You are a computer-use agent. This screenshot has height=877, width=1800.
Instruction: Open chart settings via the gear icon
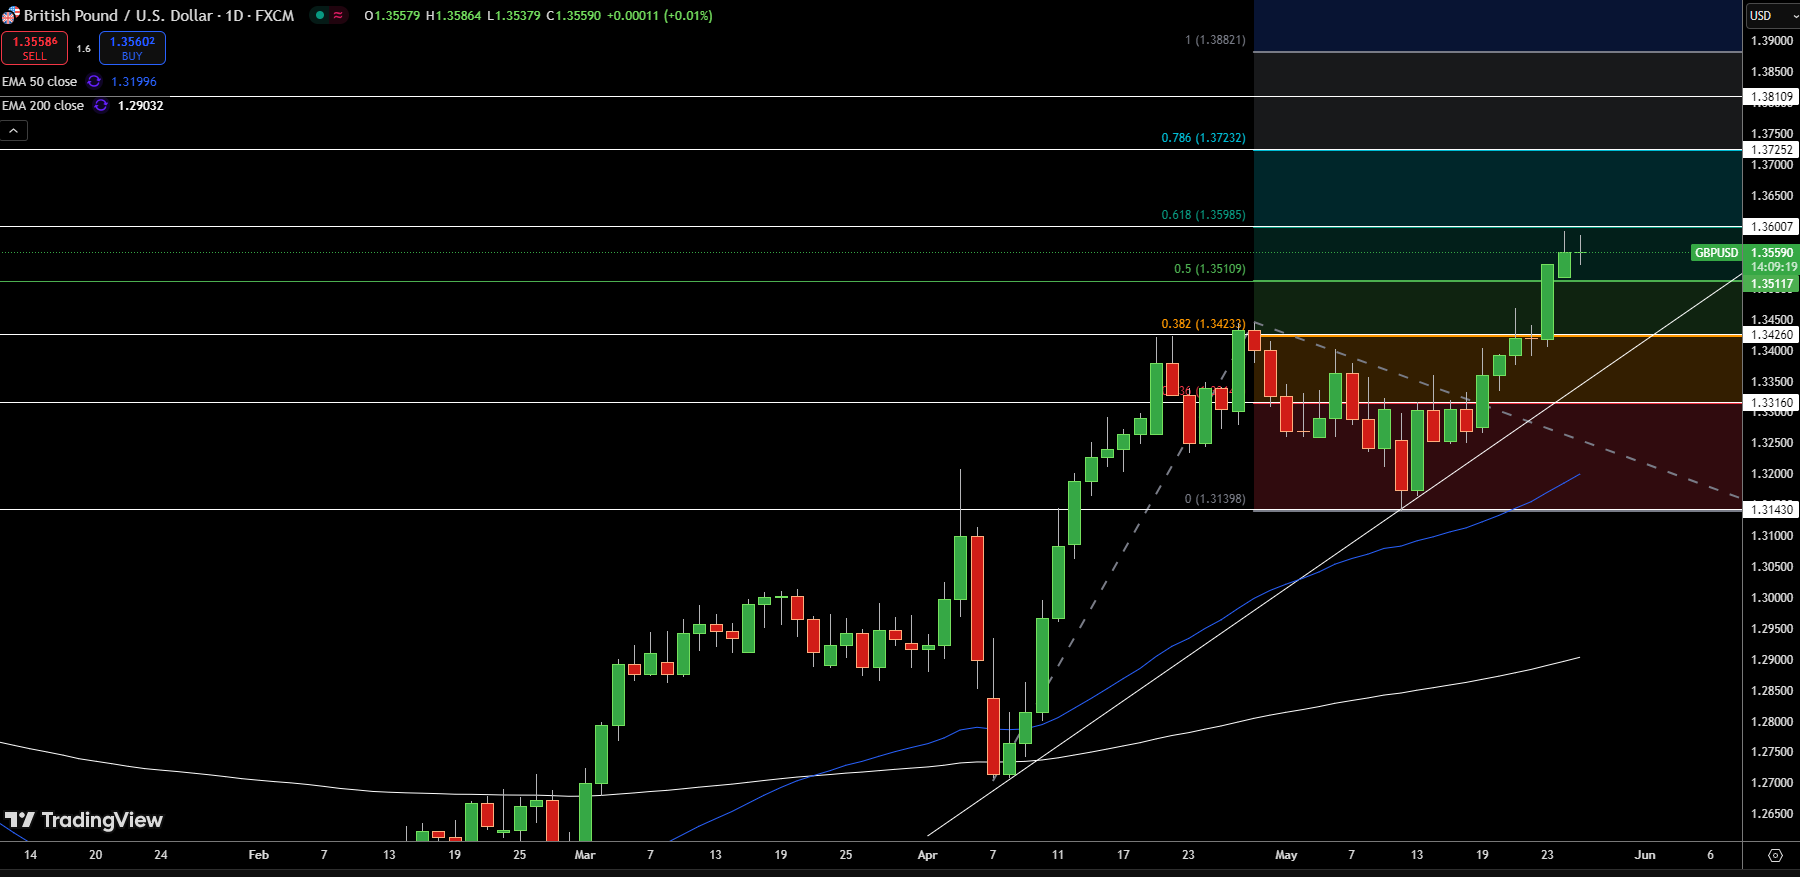pos(1775,855)
